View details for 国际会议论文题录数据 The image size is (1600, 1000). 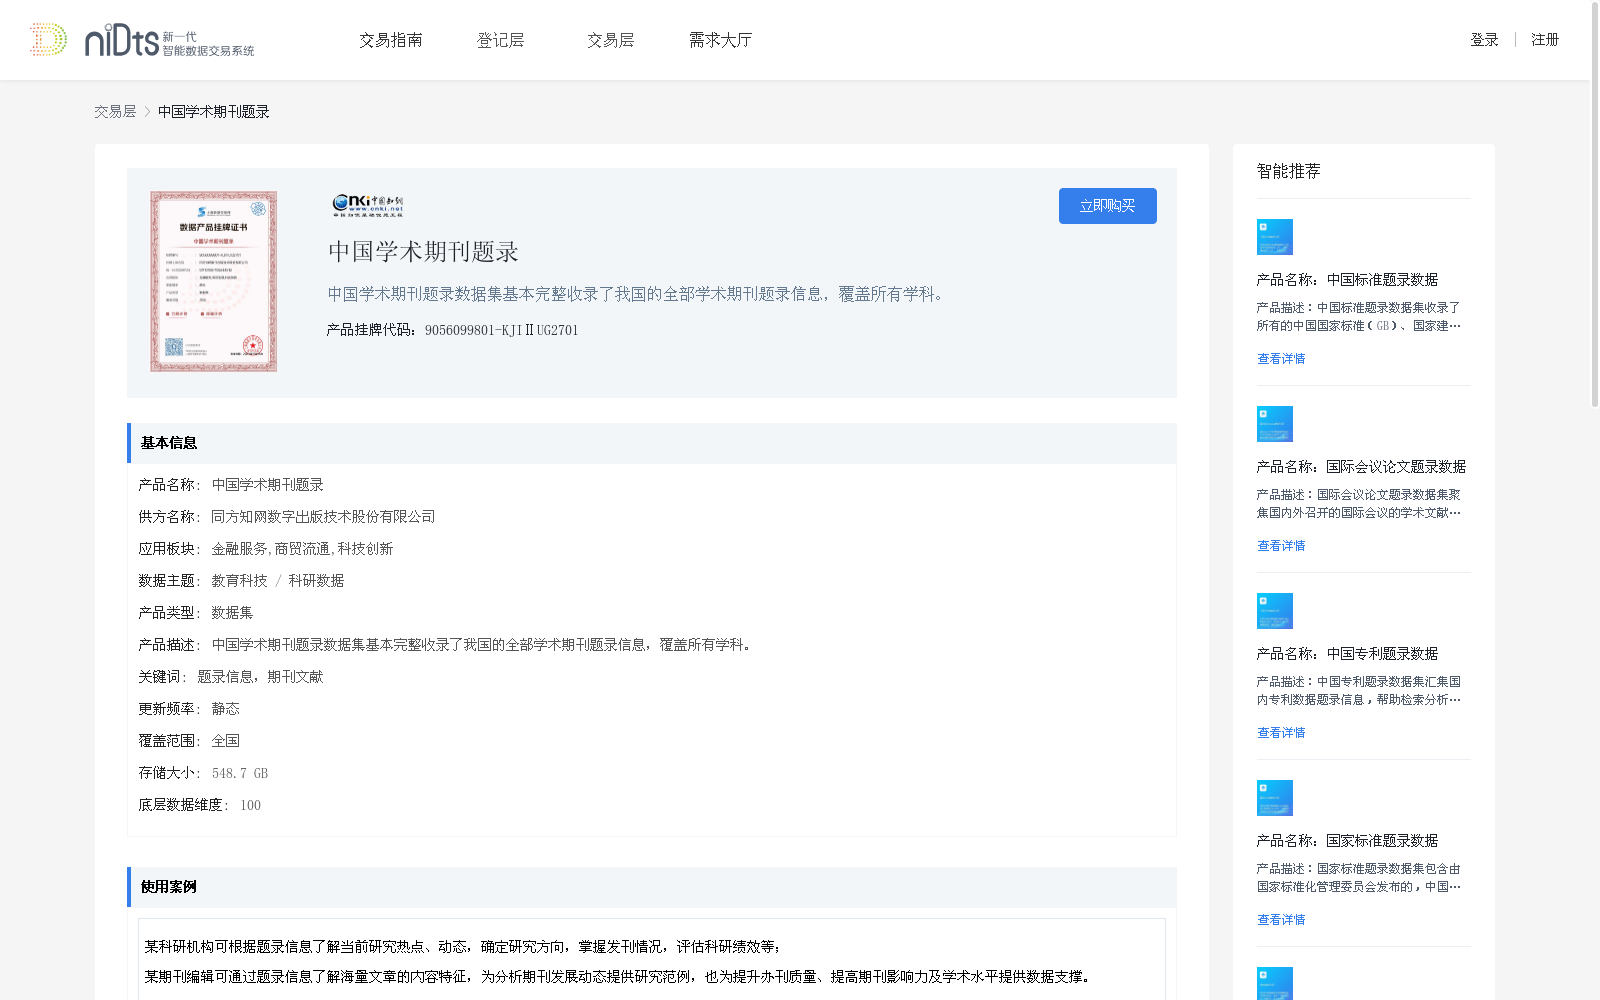point(1281,546)
